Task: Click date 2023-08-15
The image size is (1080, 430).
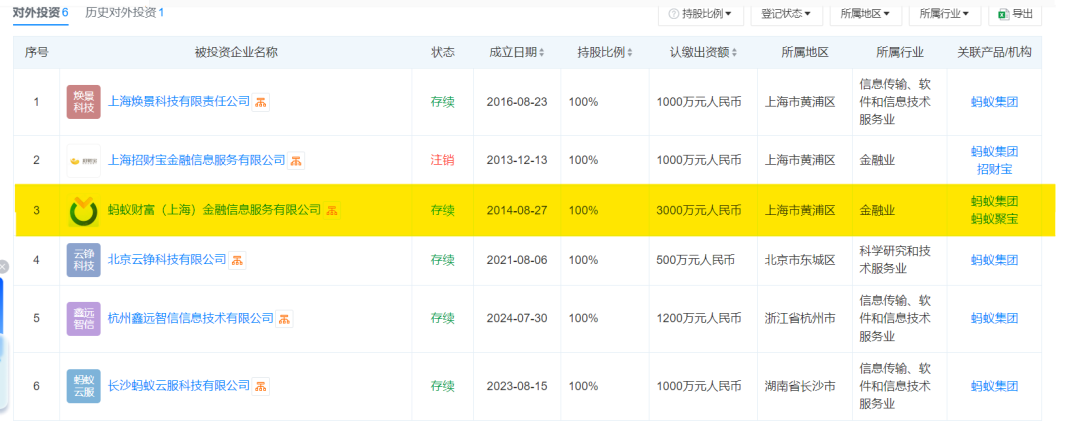Action: pos(517,386)
